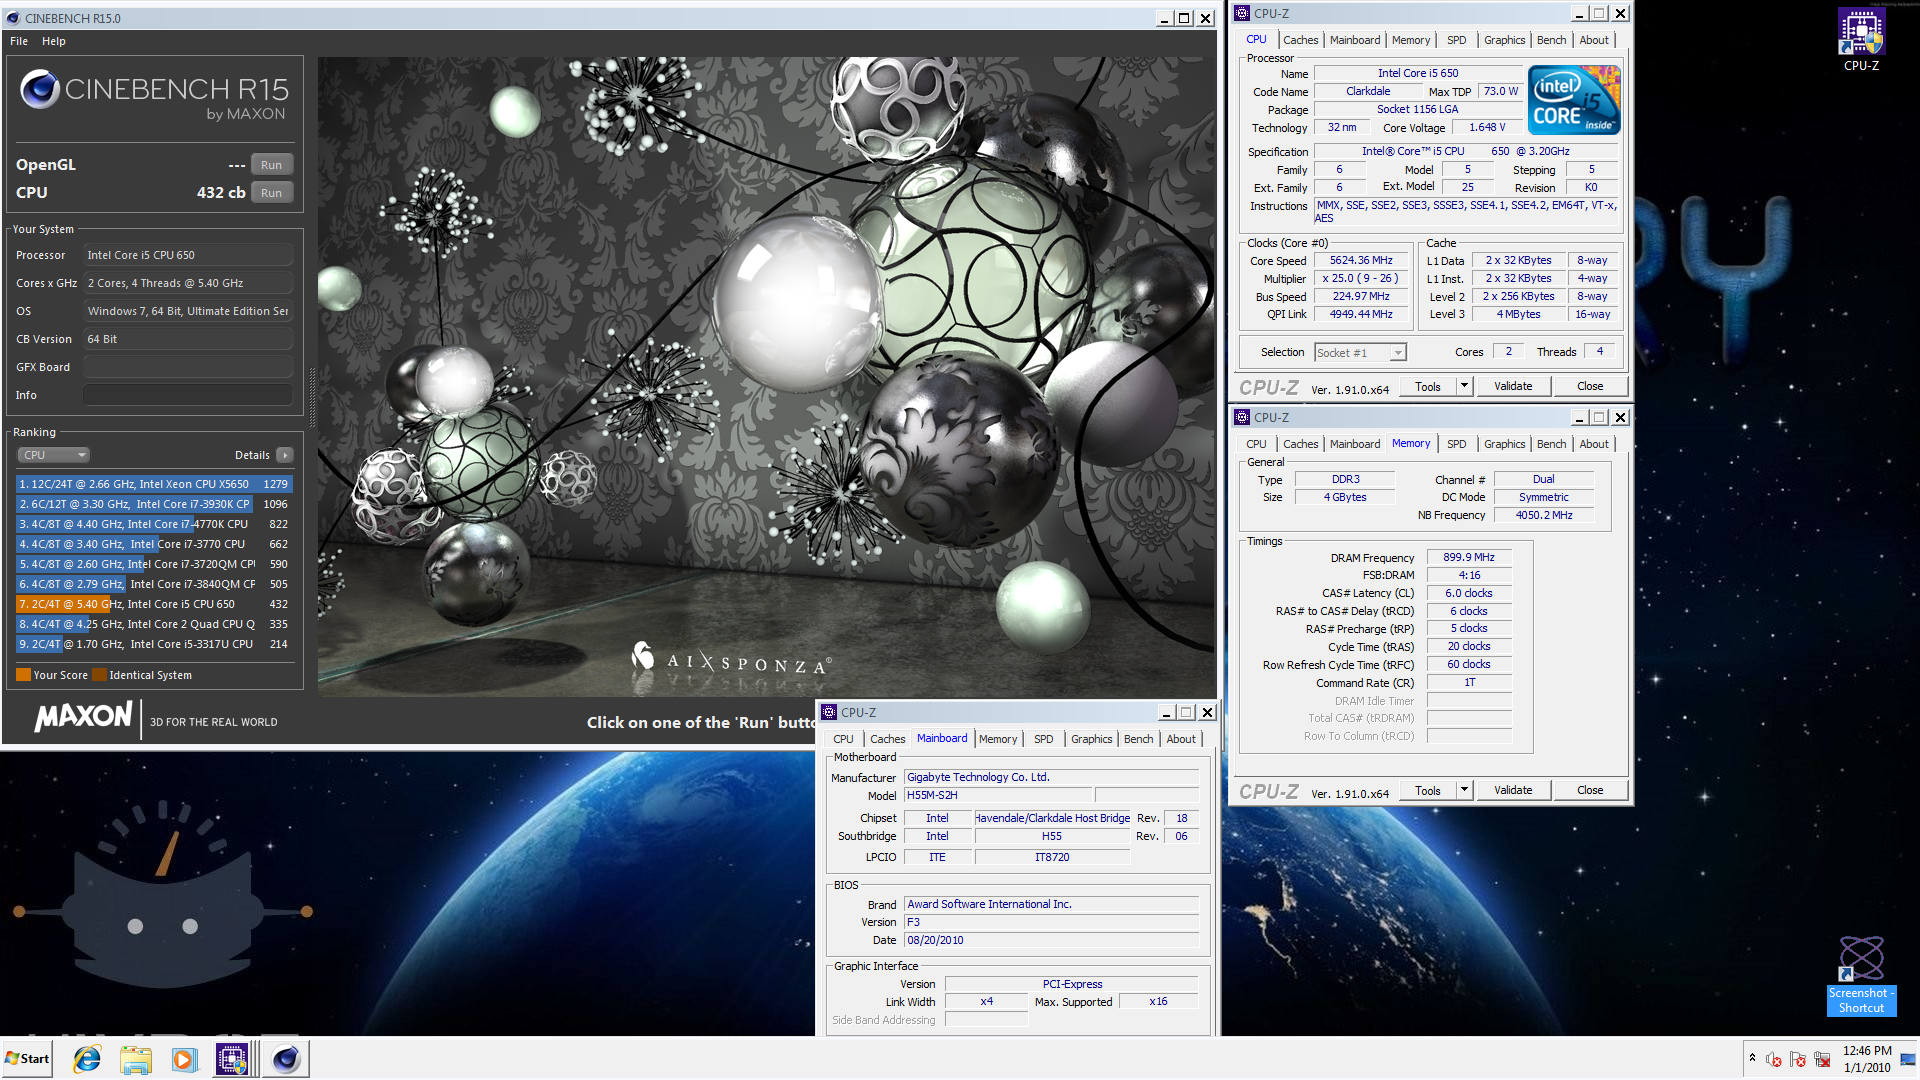Click the GFX Board field in Cinebench
Image resolution: width=1920 pixels, height=1080 pixels.
tap(188, 367)
